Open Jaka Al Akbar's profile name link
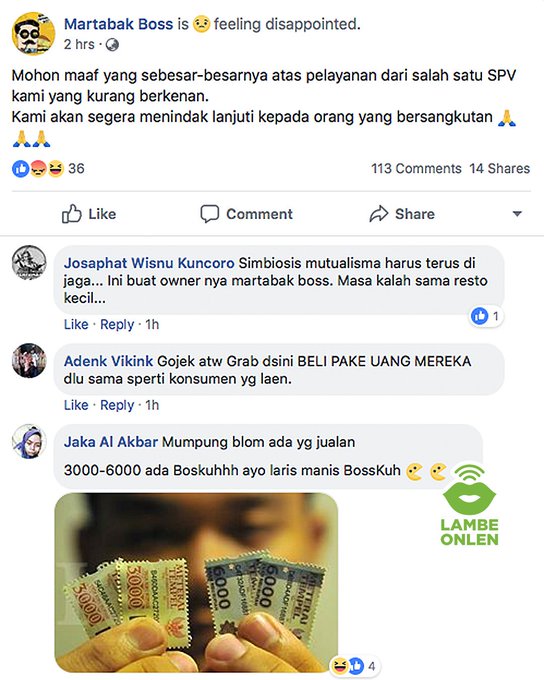 [x=111, y=442]
